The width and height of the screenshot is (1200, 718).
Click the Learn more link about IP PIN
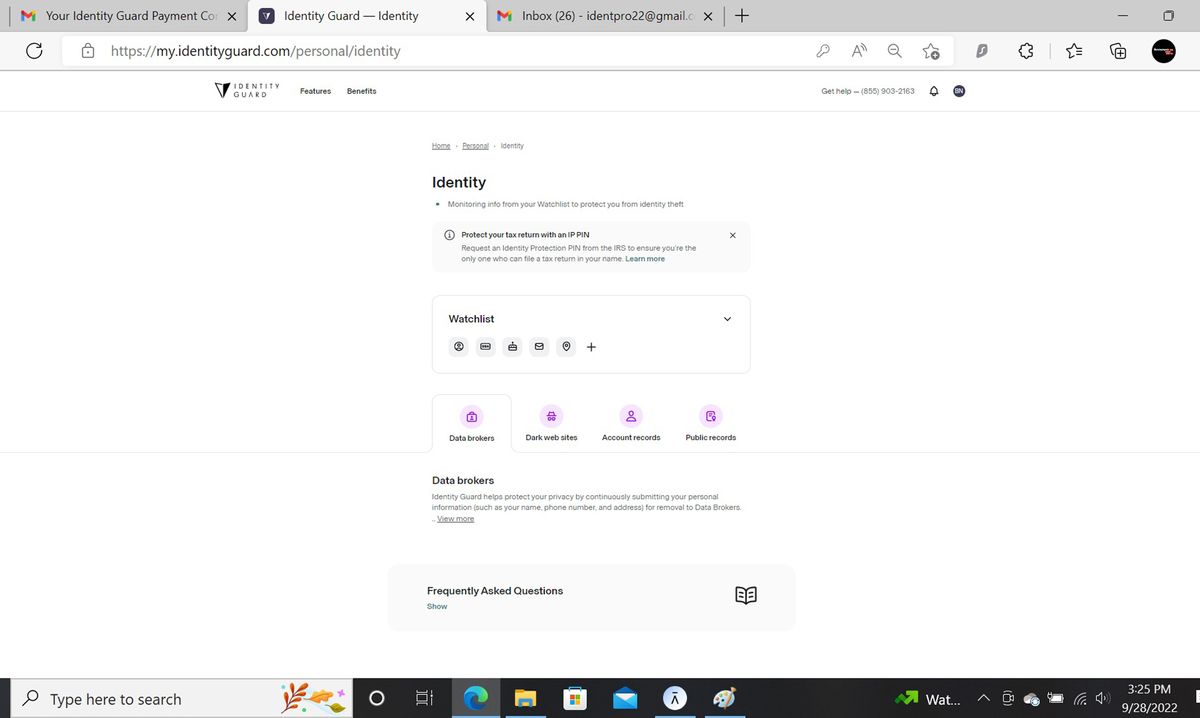[x=645, y=258]
